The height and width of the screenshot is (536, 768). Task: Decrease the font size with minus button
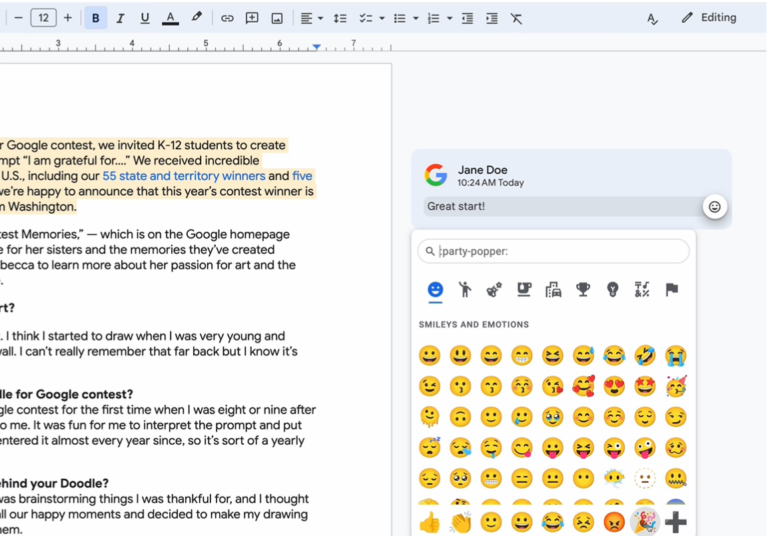19,18
